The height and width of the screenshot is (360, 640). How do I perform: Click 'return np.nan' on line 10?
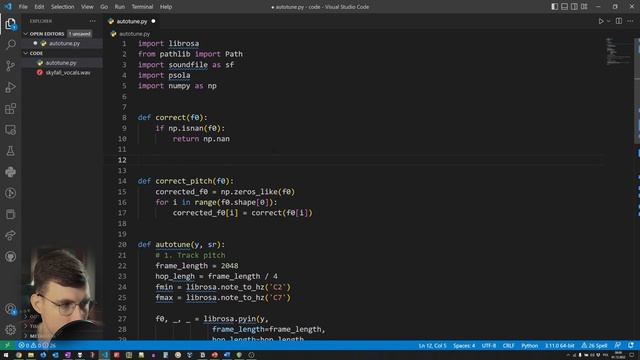point(201,139)
